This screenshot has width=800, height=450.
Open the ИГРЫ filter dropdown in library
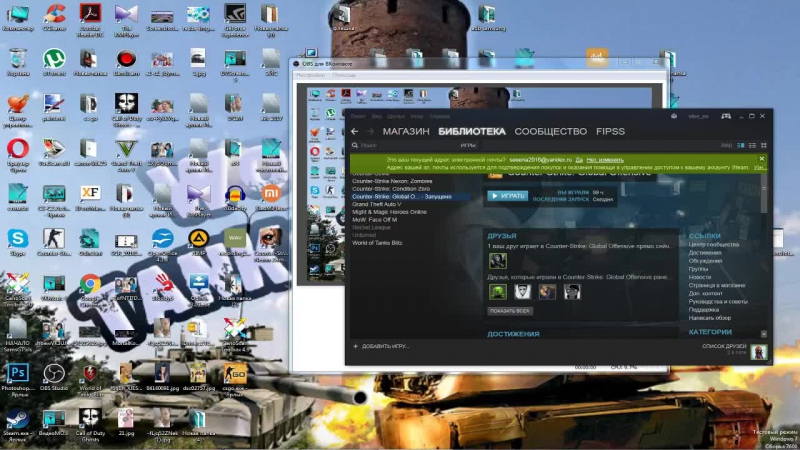pyautogui.click(x=468, y=145)
